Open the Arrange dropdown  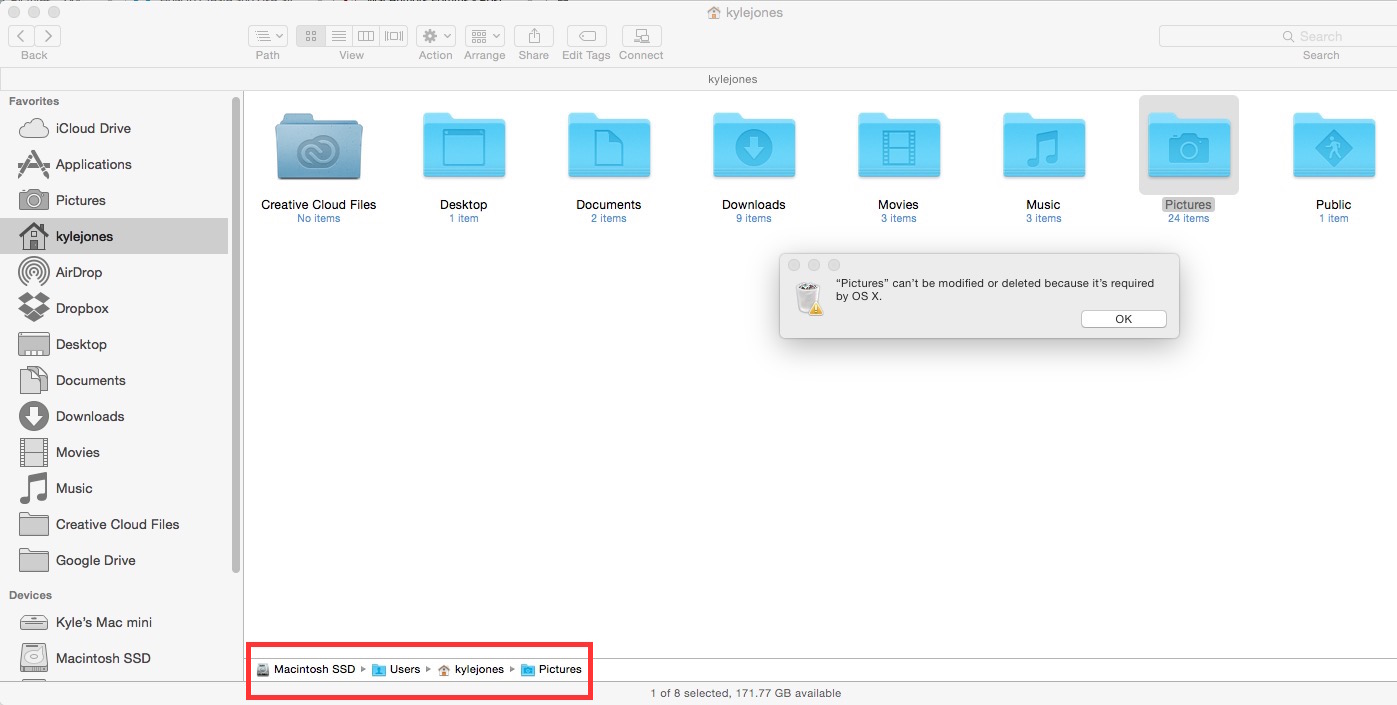pyautogui.click(x=485, y=36)
